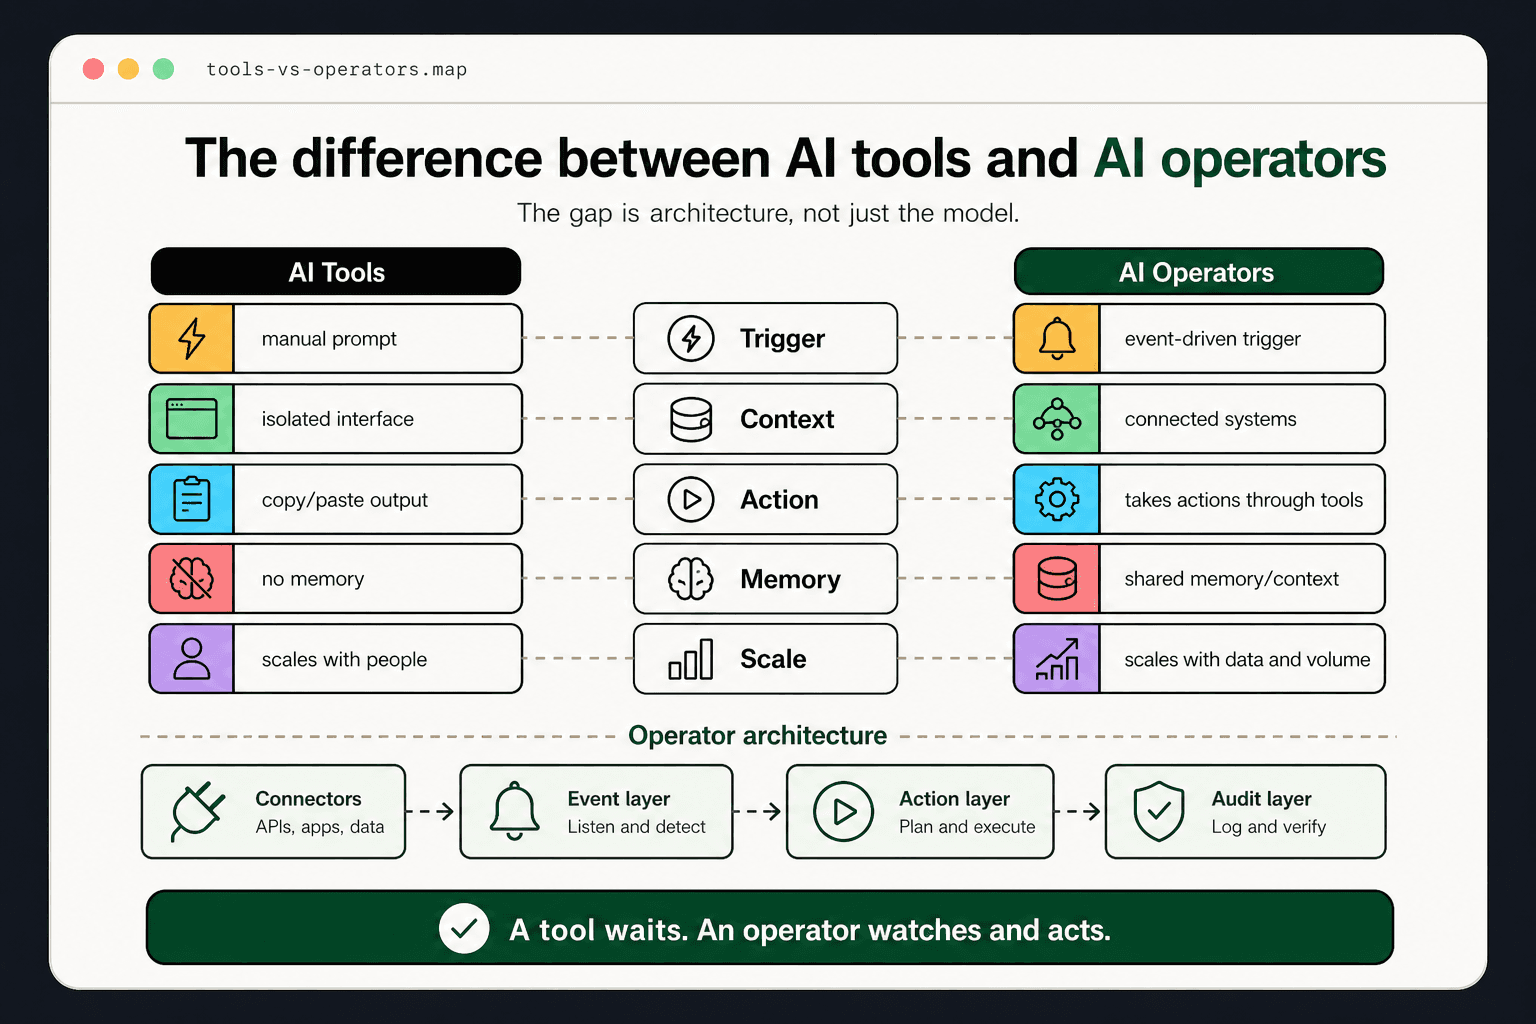Click the clipboard icon next to copy/paste output
1536x1024 pixels.
click(192, 499)
